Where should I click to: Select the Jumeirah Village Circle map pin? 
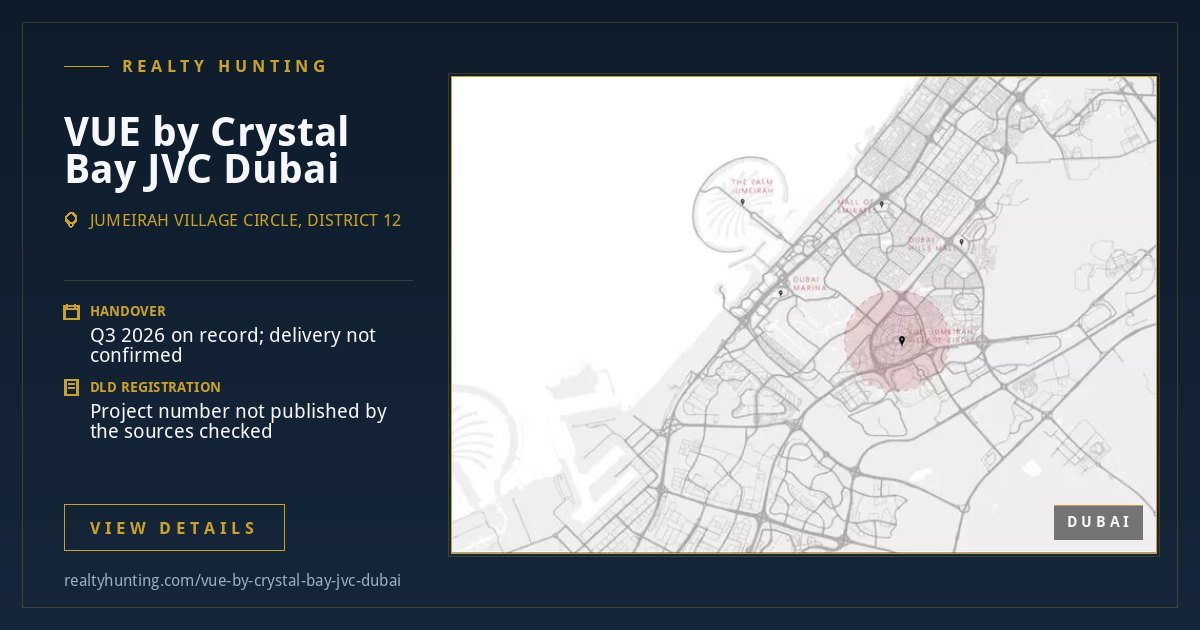(x=902, y=341)
